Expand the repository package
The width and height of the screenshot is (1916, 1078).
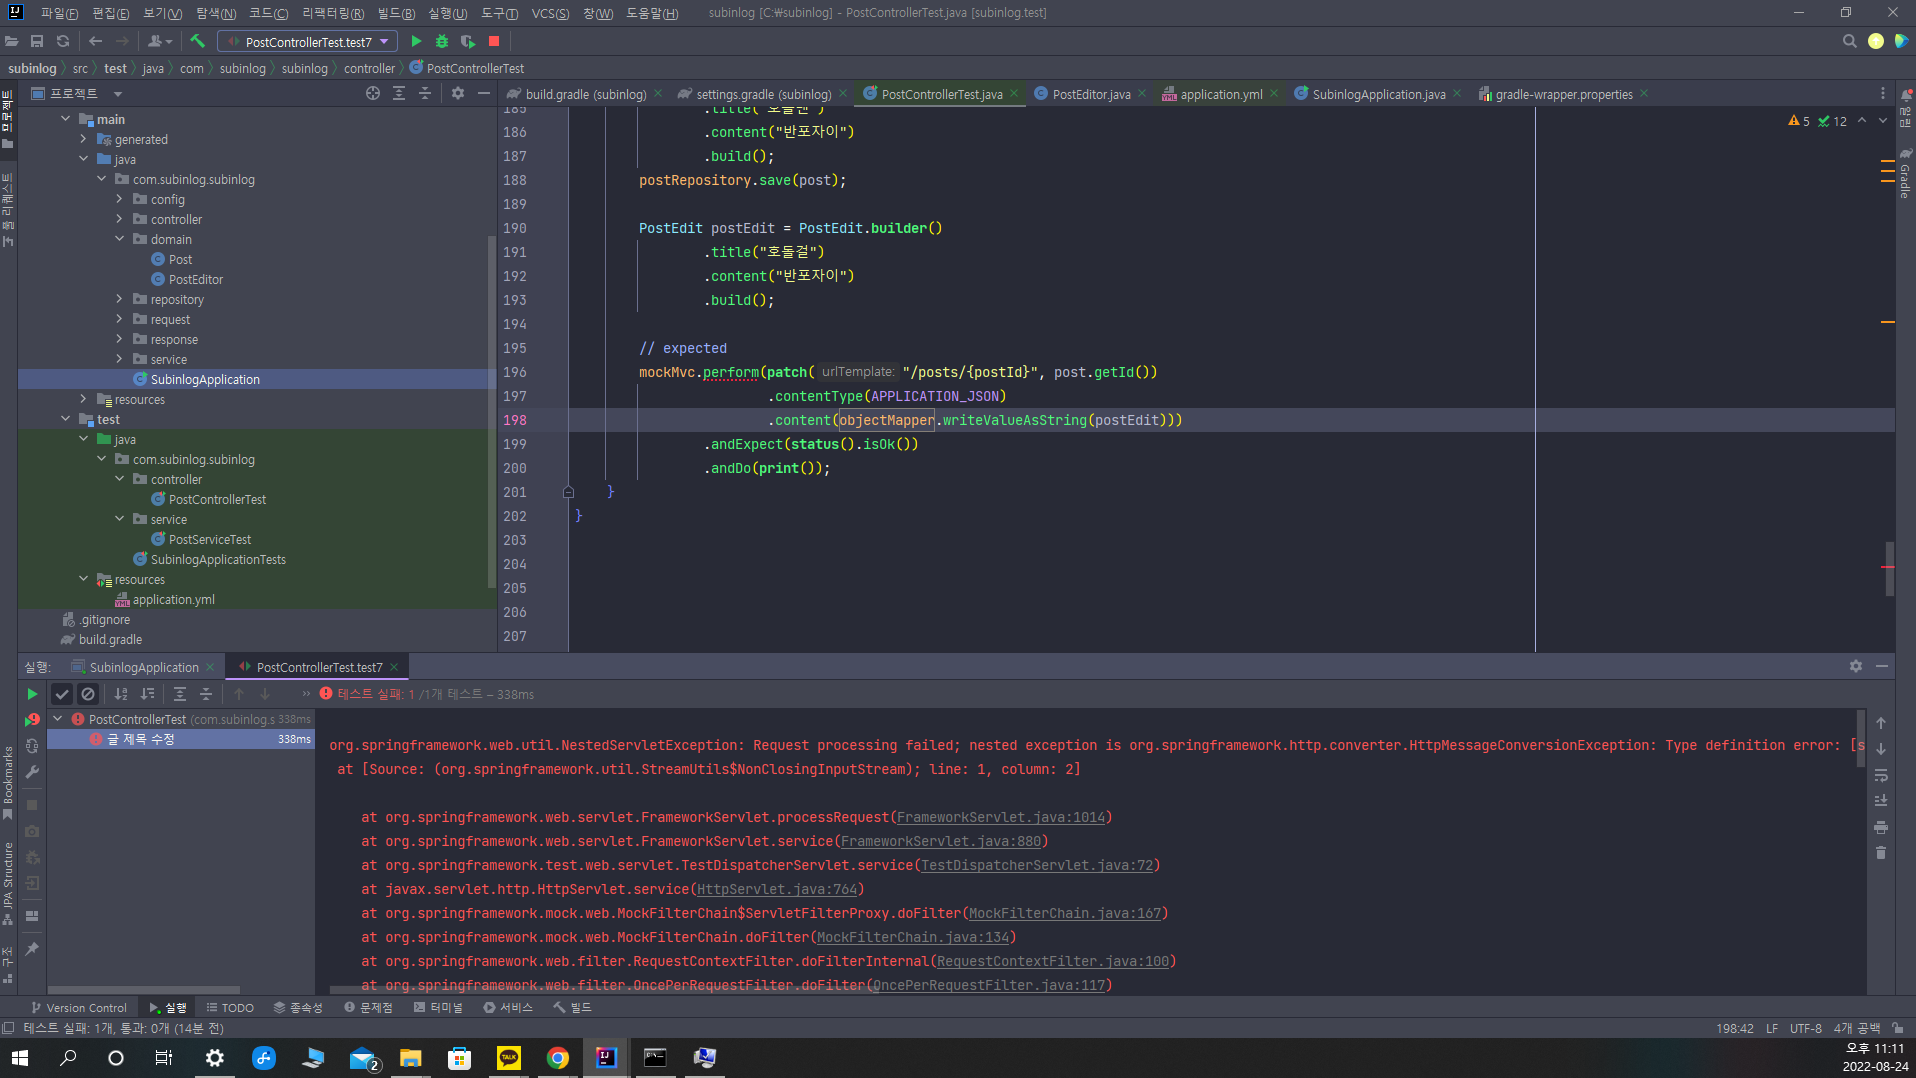coord(120,299)
